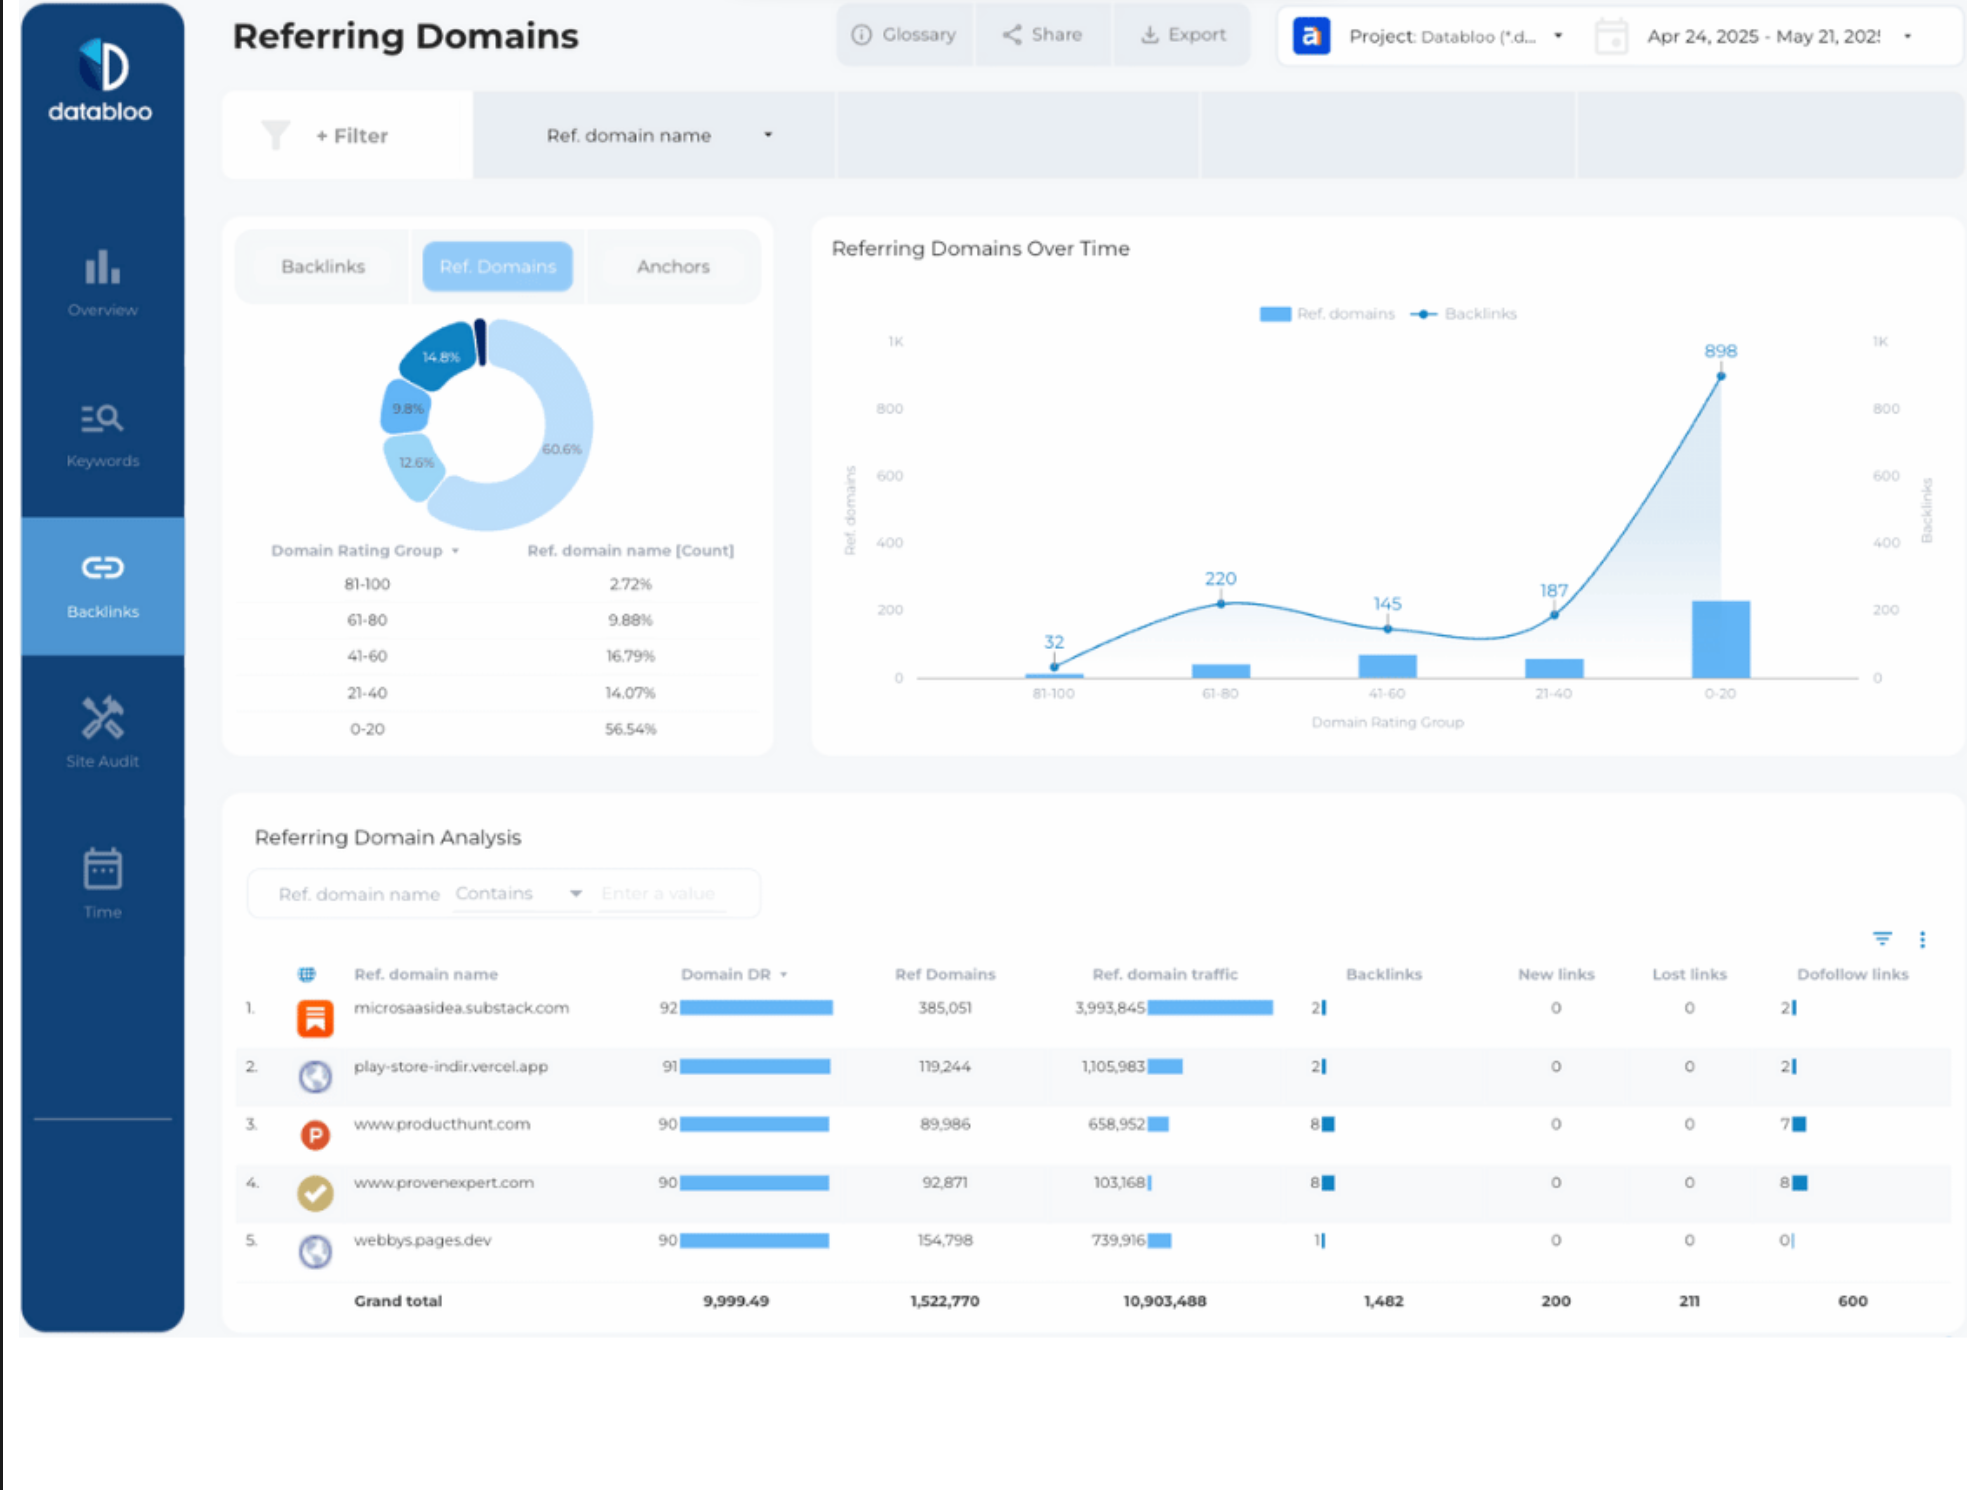Toggle the Ref. domains legend series

tap(1327, 314)
